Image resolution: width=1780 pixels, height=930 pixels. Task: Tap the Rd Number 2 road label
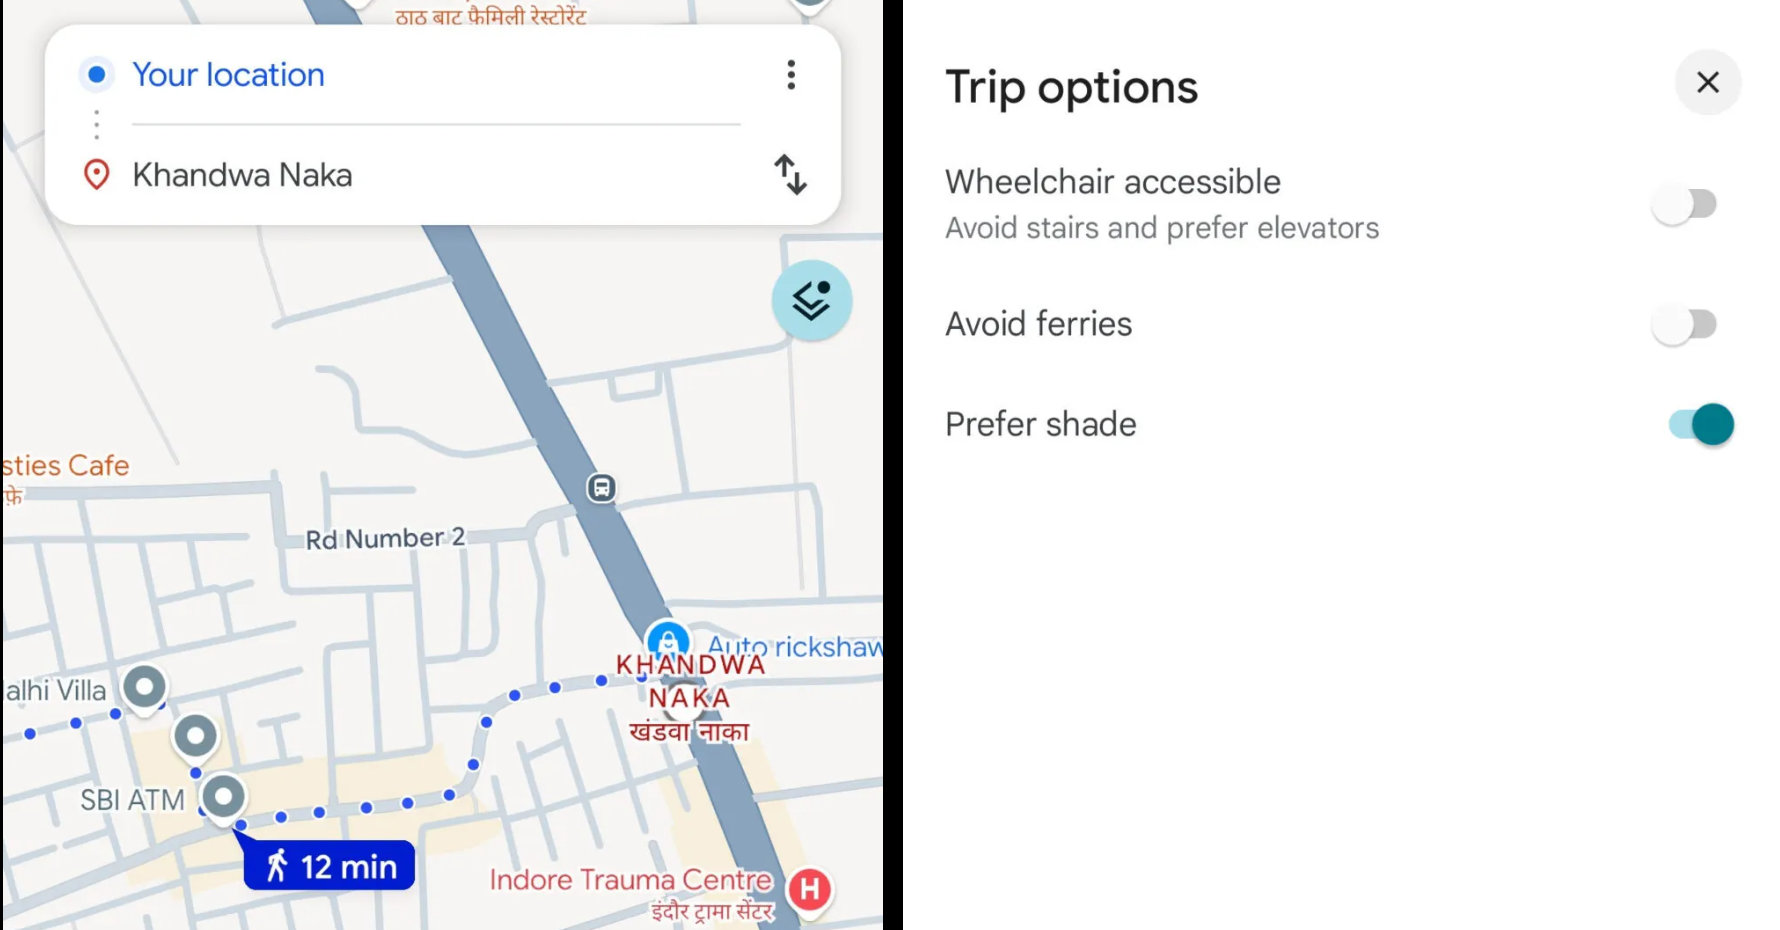click(x=385, y=539)
